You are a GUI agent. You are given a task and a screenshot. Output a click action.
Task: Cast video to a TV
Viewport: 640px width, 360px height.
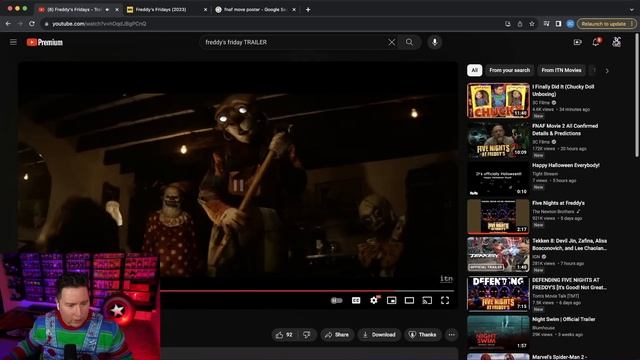point(427,300)
